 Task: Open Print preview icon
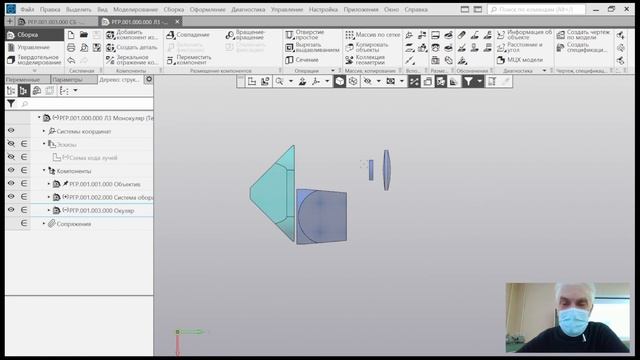point(84,48)
